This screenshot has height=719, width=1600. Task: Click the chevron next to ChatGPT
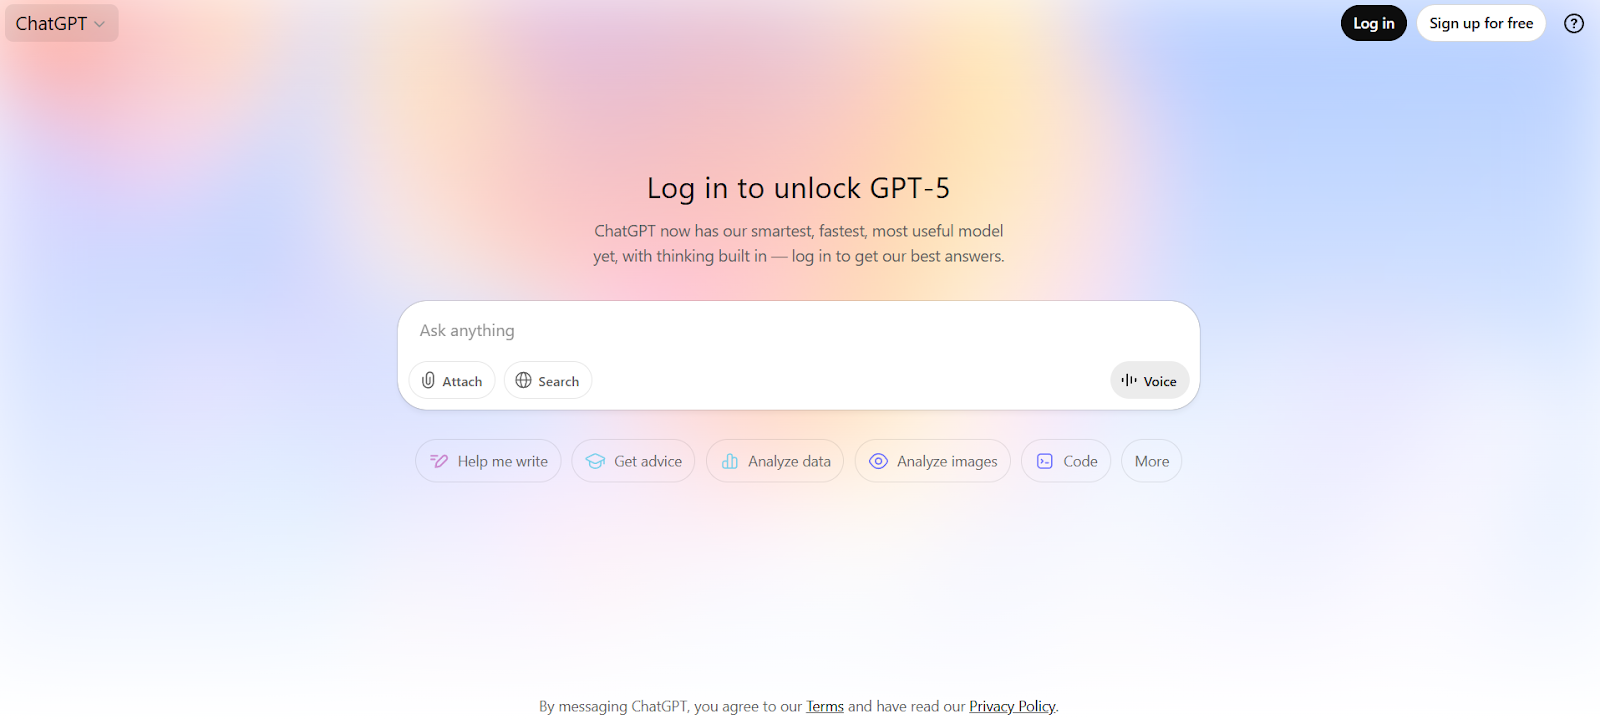[99, 24]
